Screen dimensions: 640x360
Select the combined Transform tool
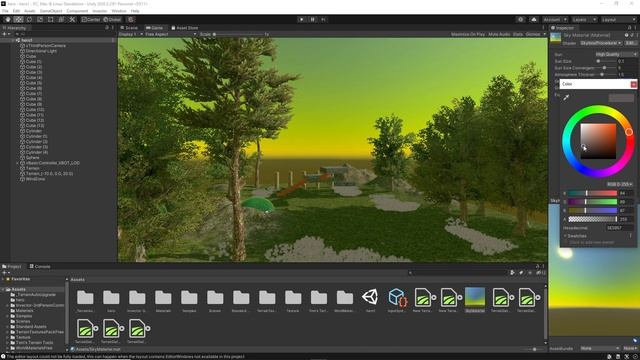coord(61,19)
